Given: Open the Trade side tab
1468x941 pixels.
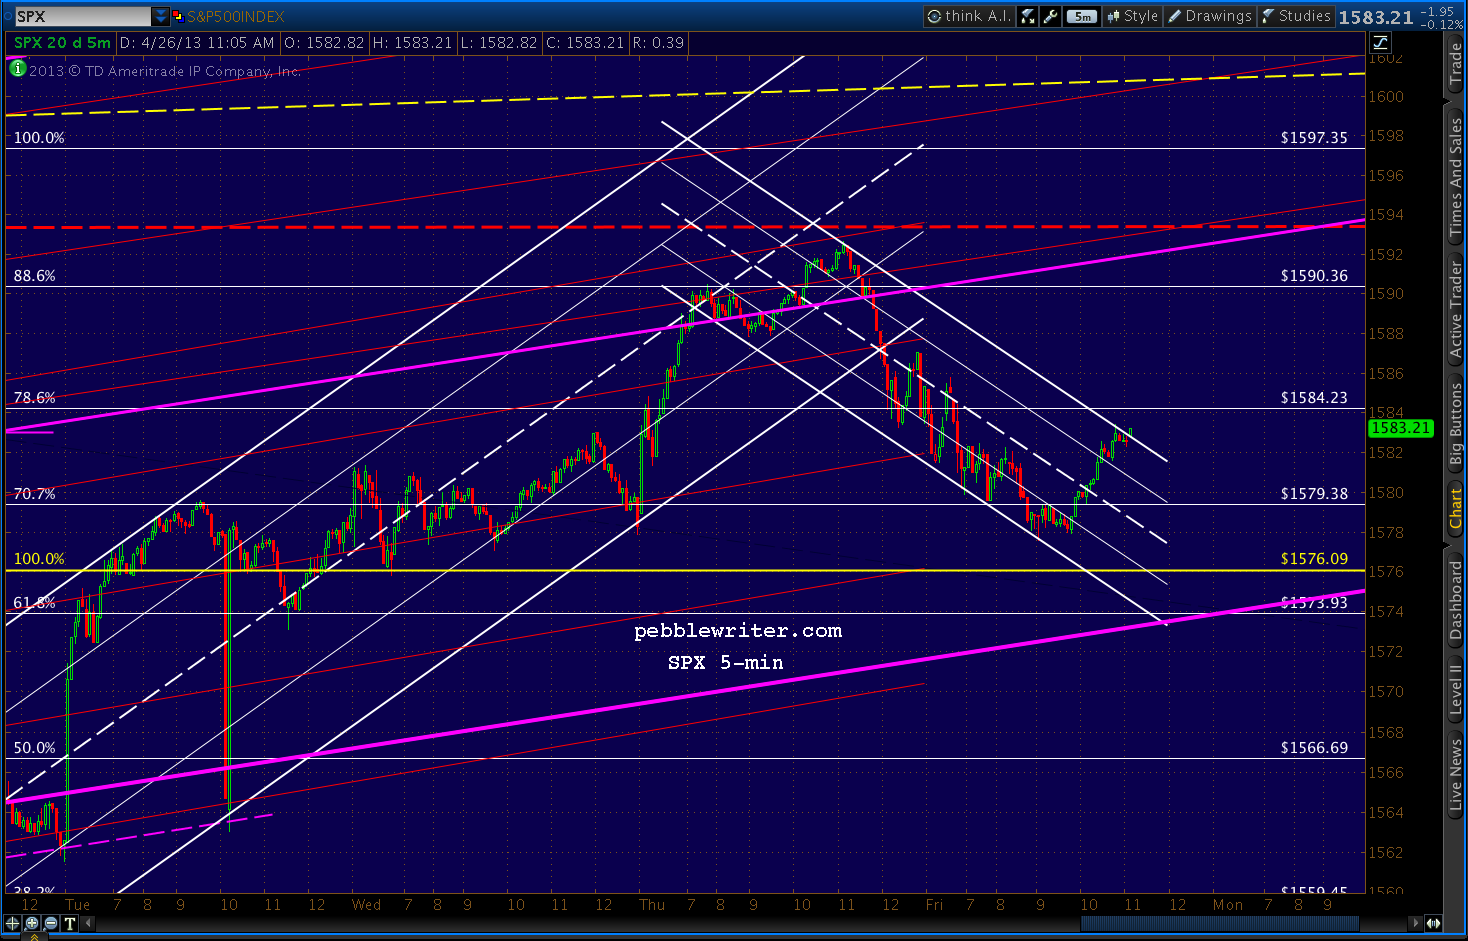Looking at the screenshot, I should (1456, 65).
